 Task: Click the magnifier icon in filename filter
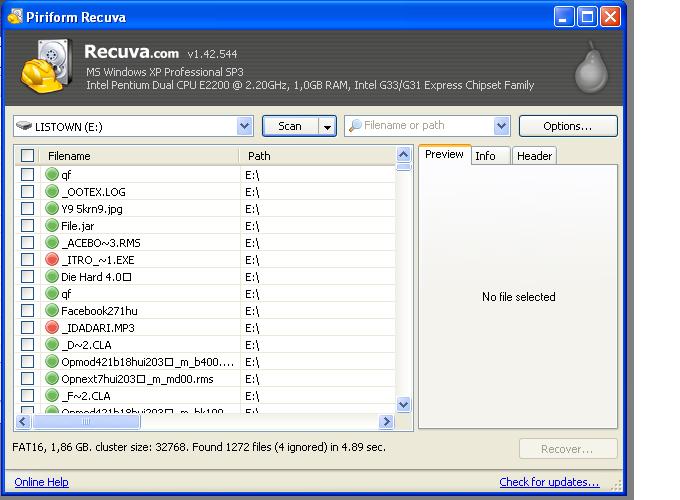(355, 126)
